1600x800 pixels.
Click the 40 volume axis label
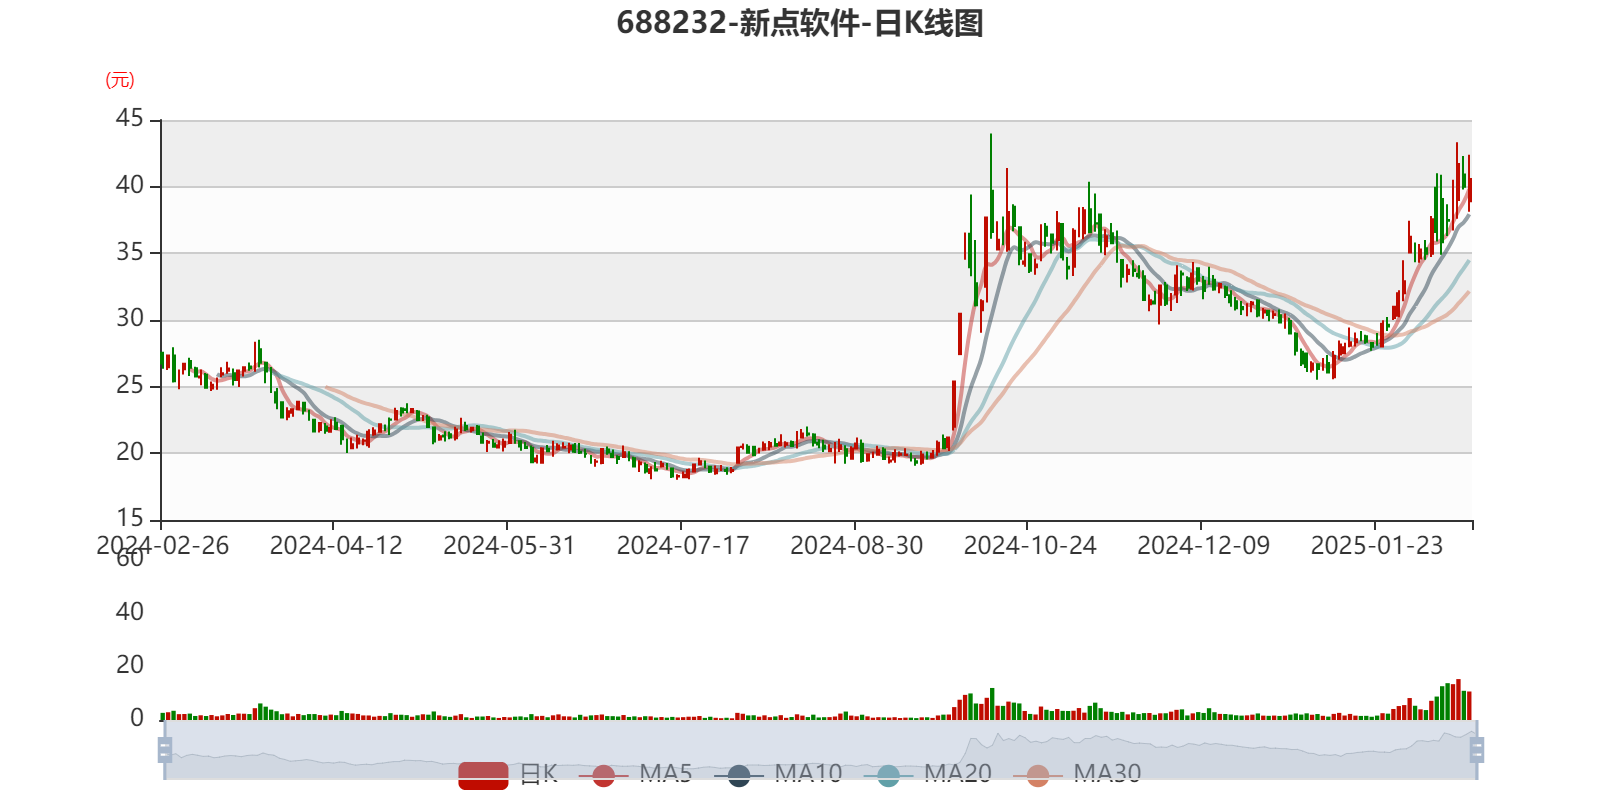pyautogui.click(x=130, y=611)
